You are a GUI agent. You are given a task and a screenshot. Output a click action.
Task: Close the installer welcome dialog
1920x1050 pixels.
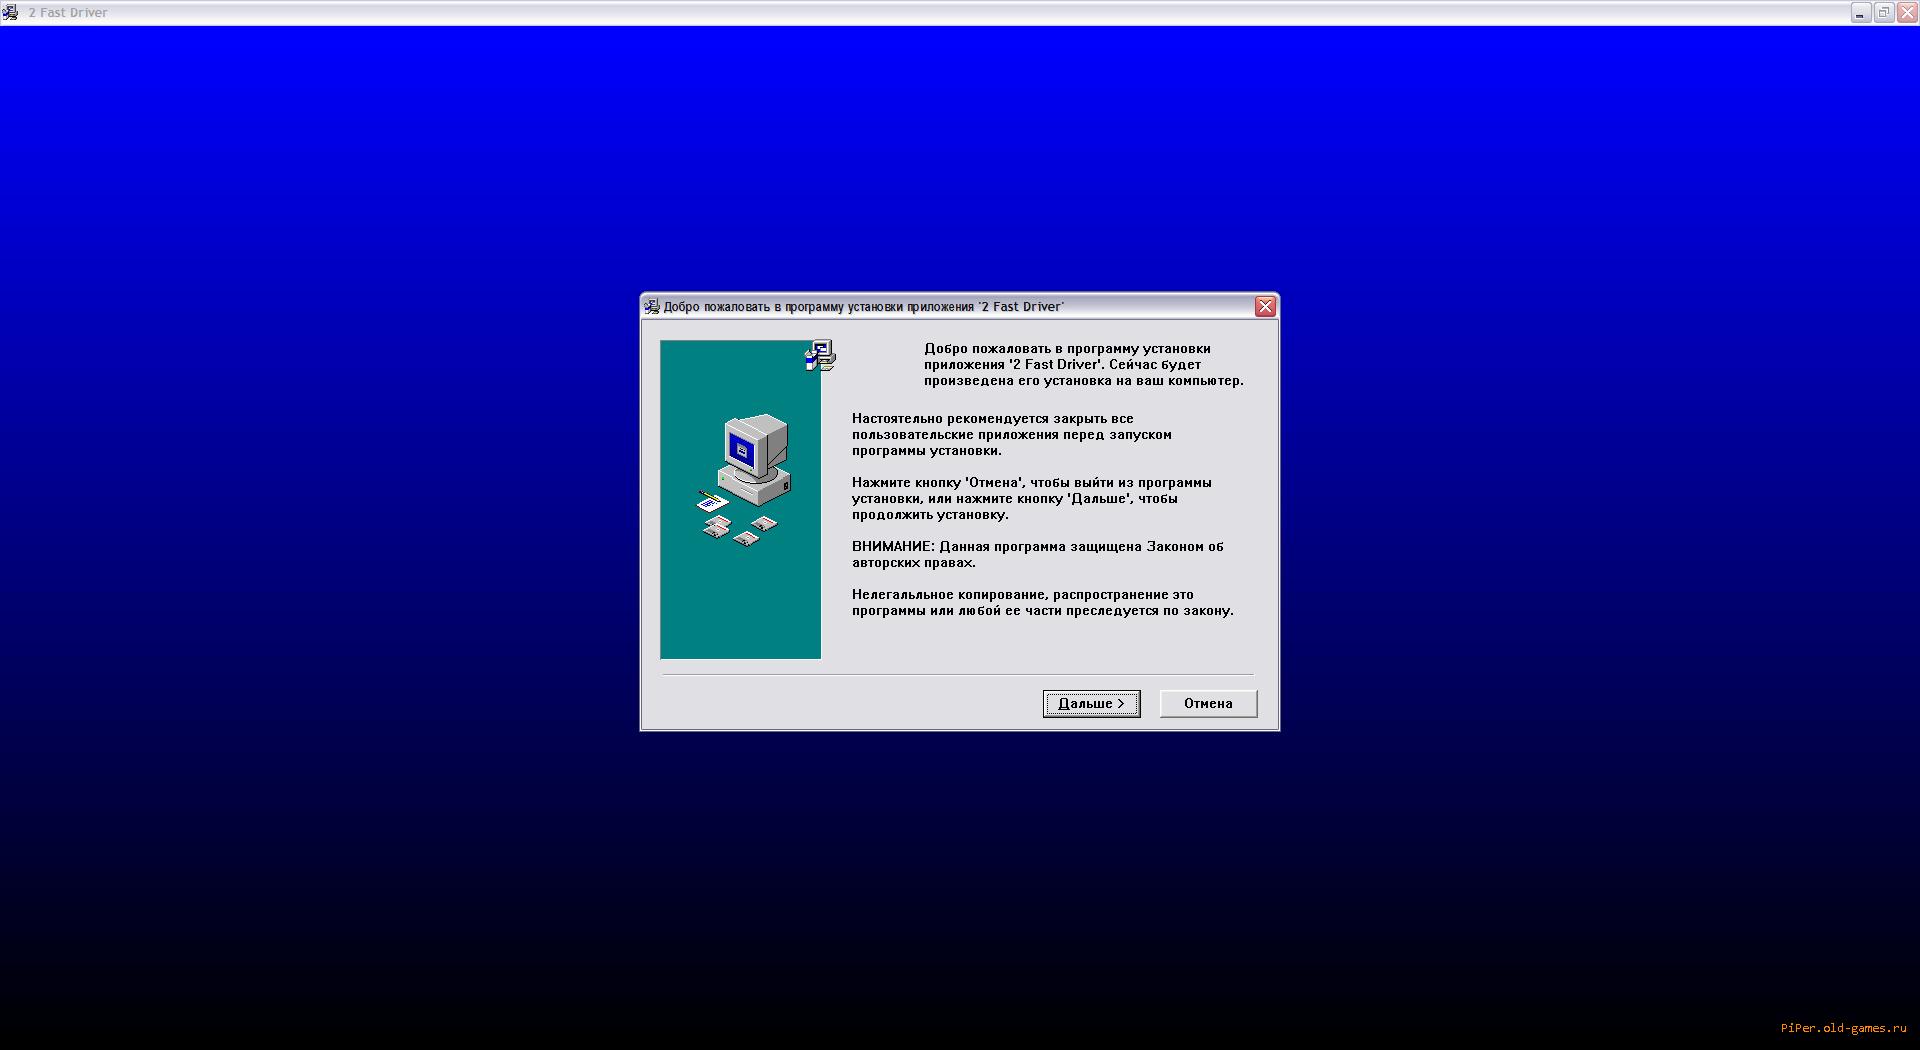(1265, 306)
